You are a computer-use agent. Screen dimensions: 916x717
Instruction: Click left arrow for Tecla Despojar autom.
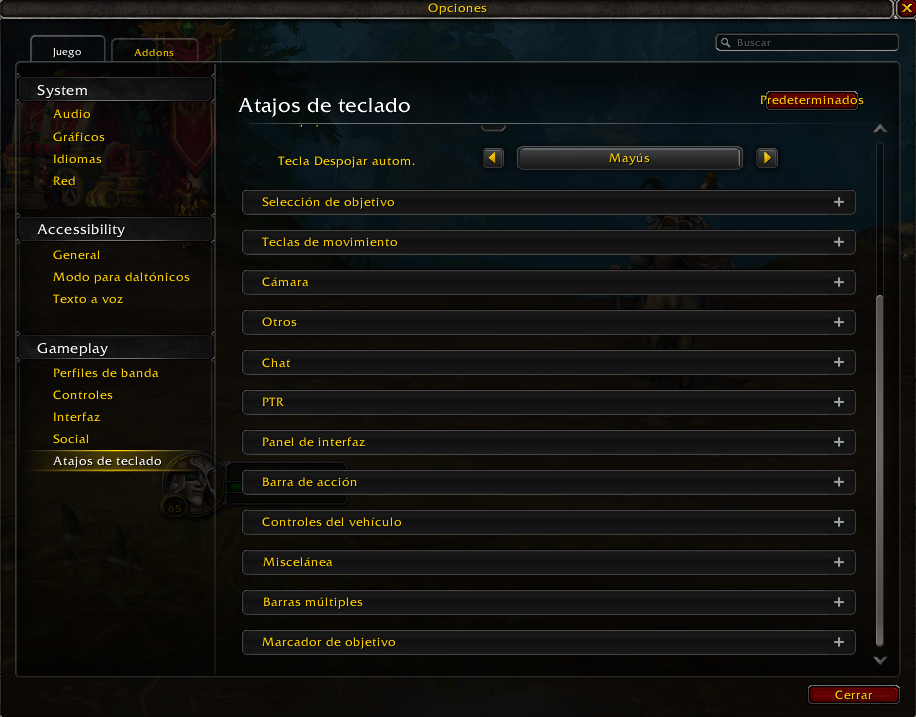click(493, 158)
